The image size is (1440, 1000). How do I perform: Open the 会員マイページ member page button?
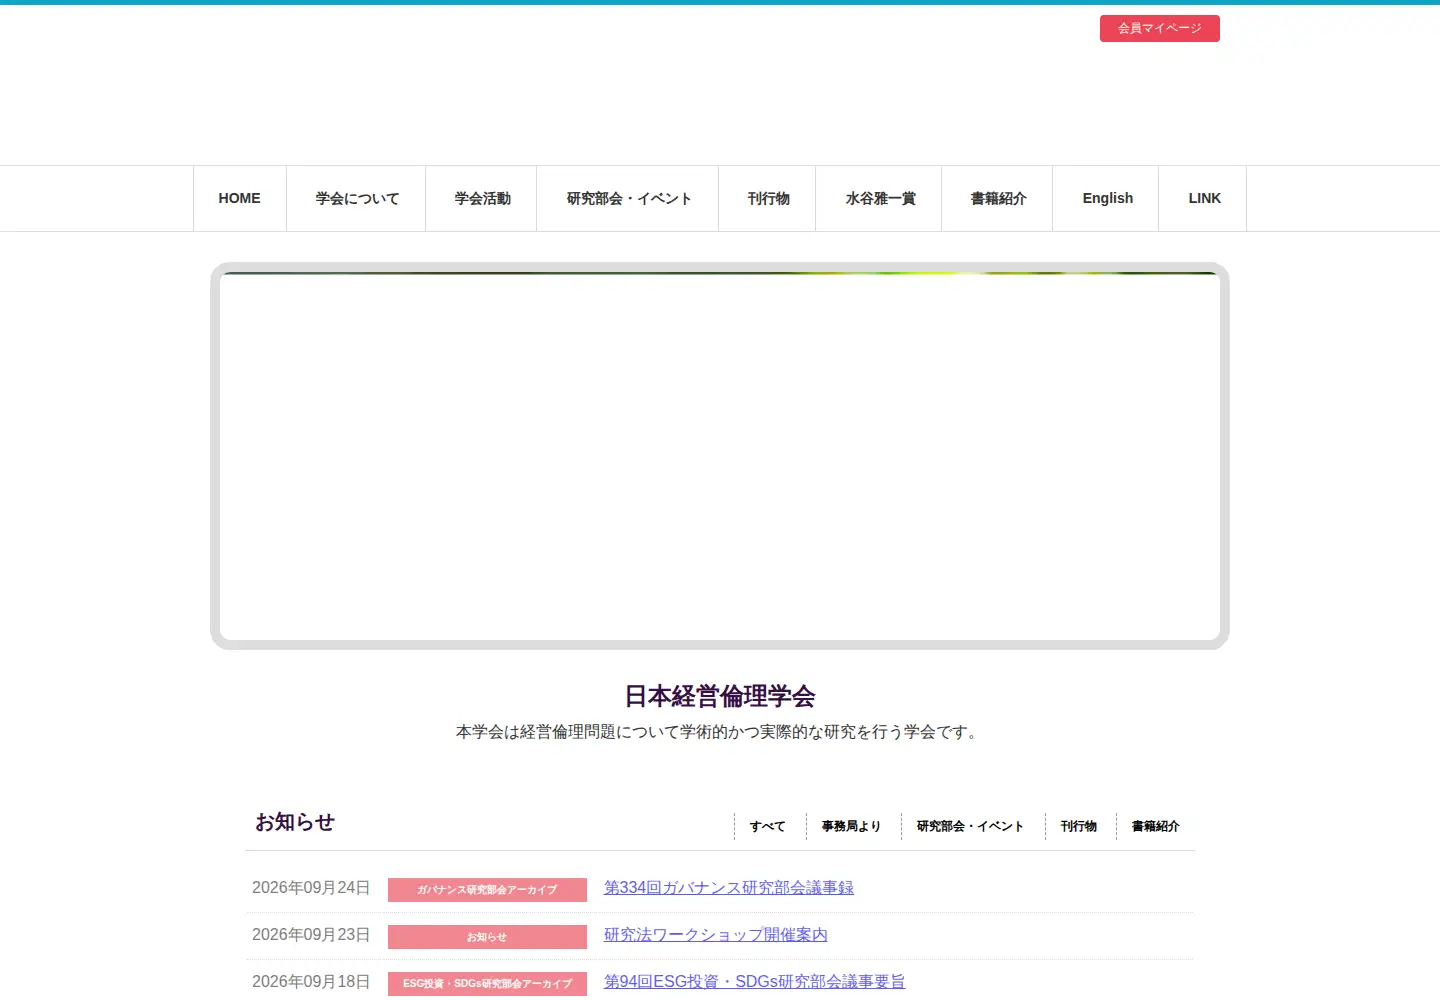[1159, 28]
